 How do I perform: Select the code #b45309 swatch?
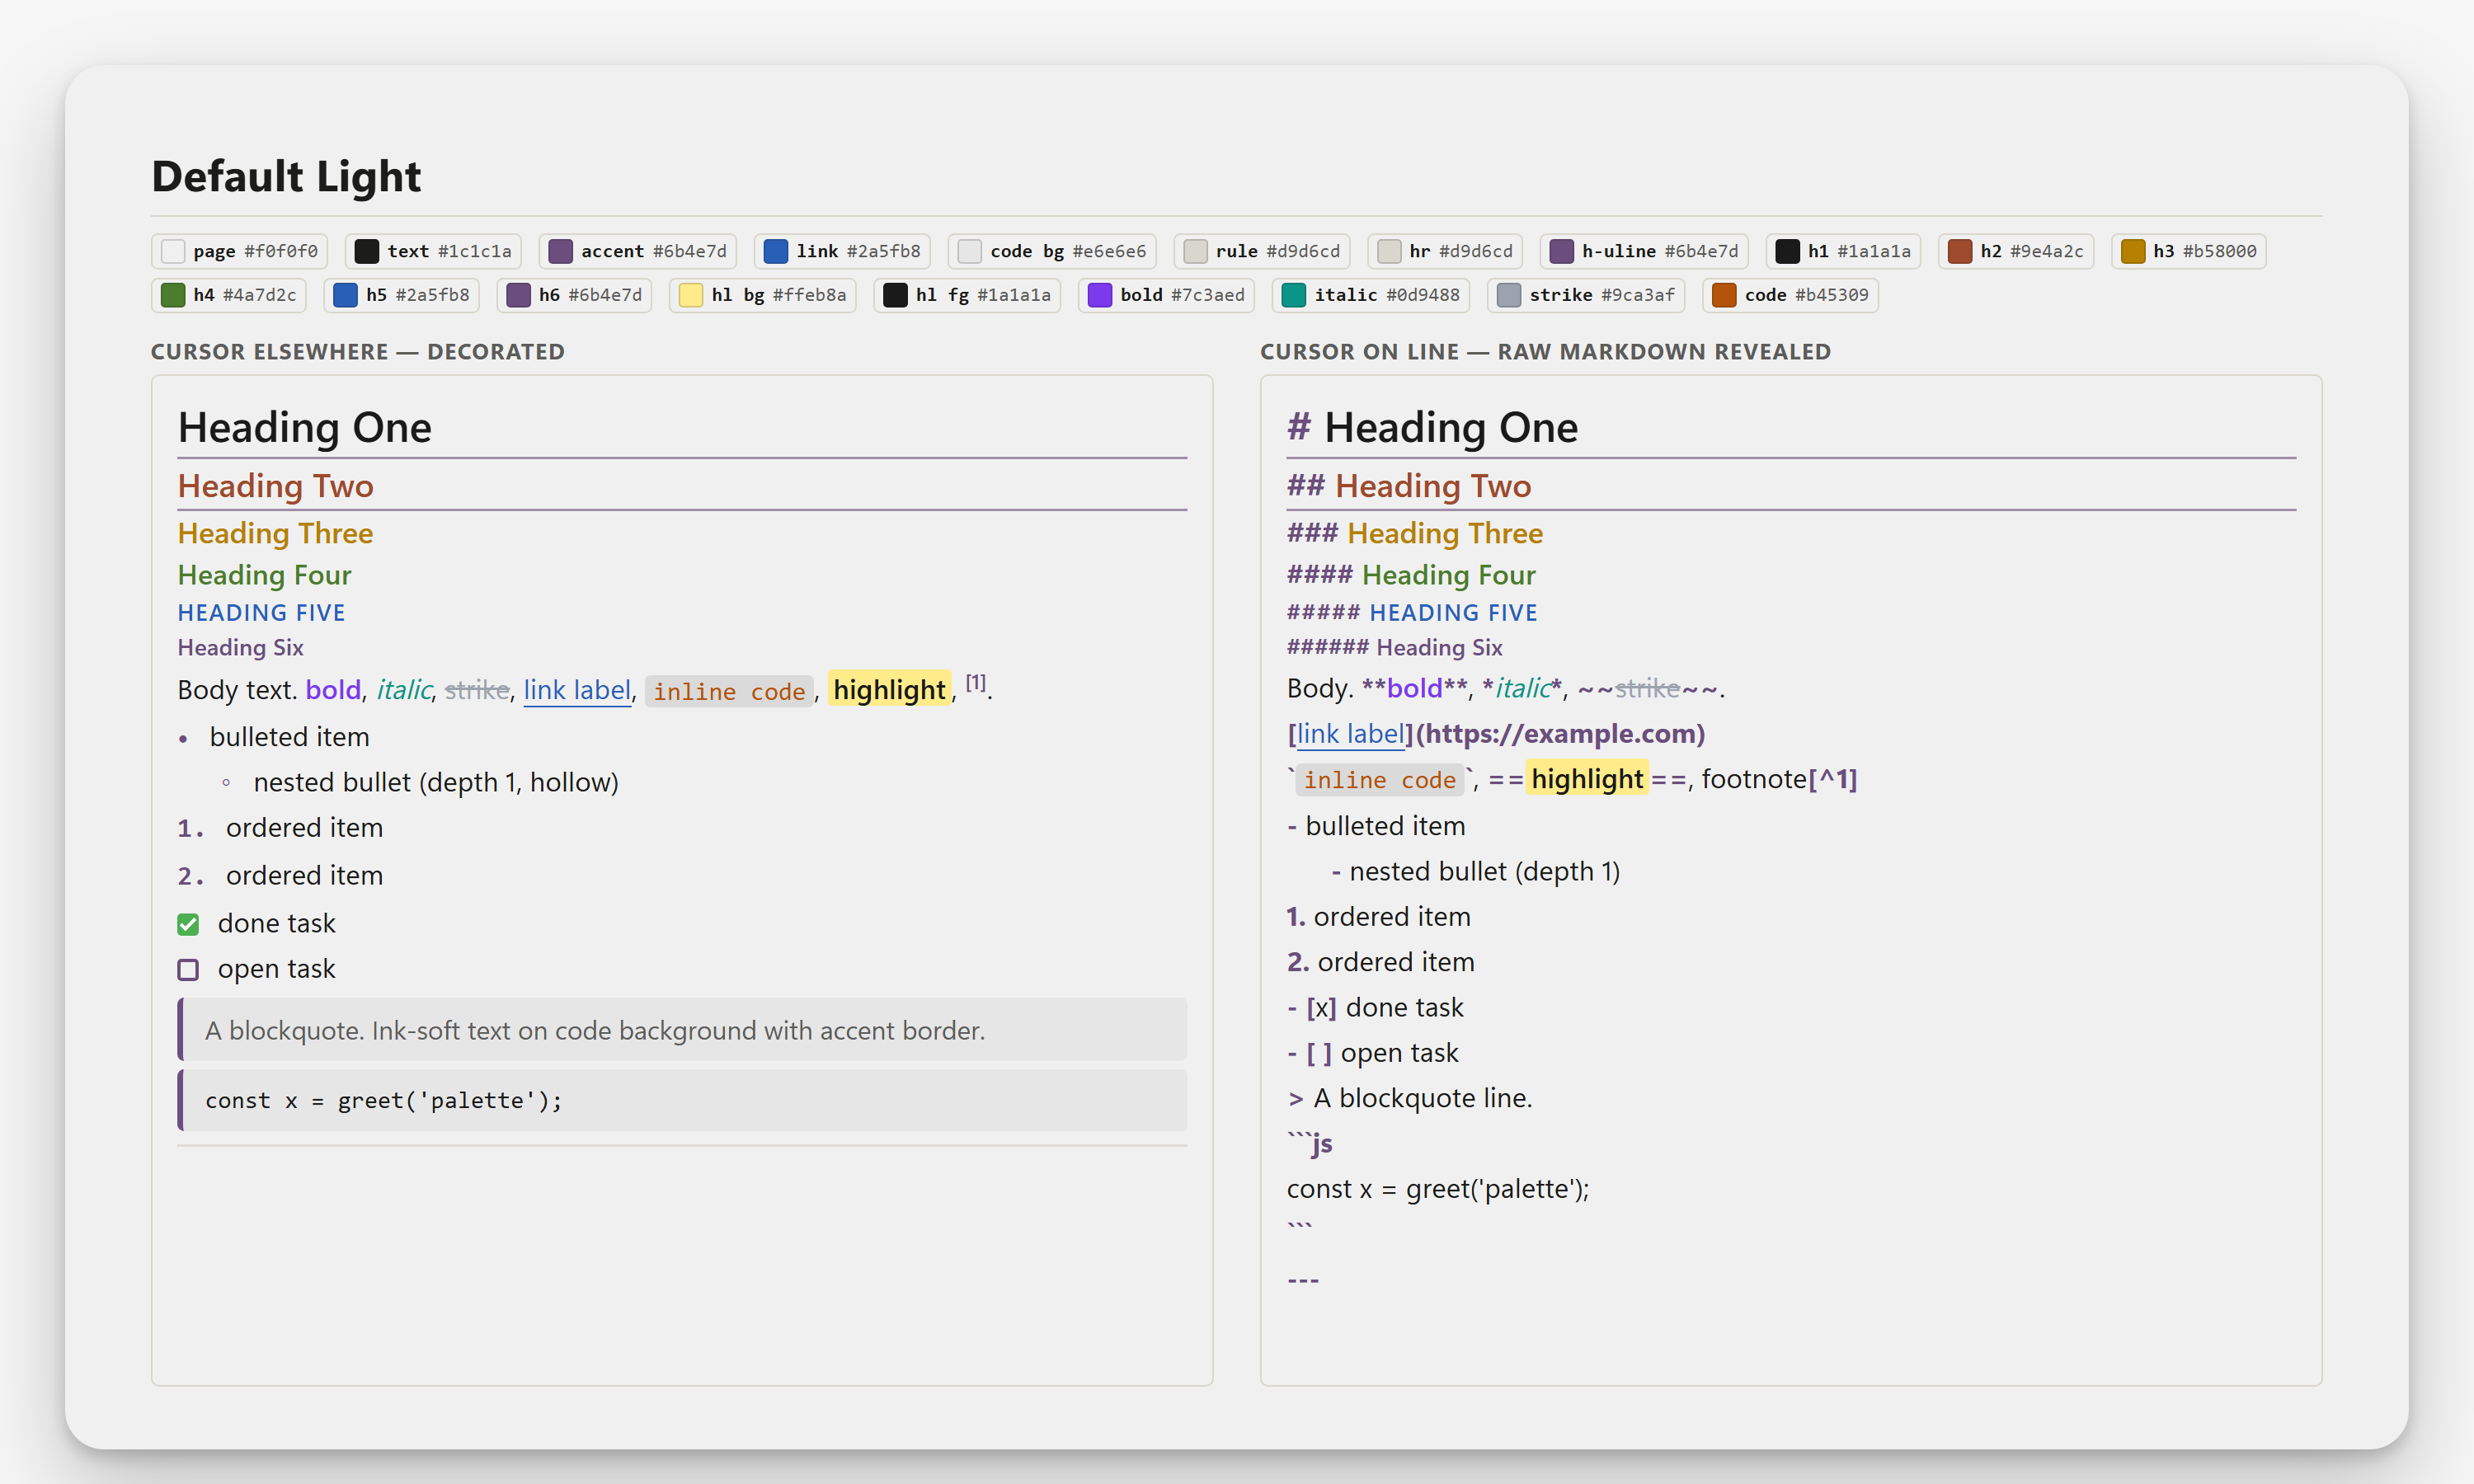pos(1790,295)
